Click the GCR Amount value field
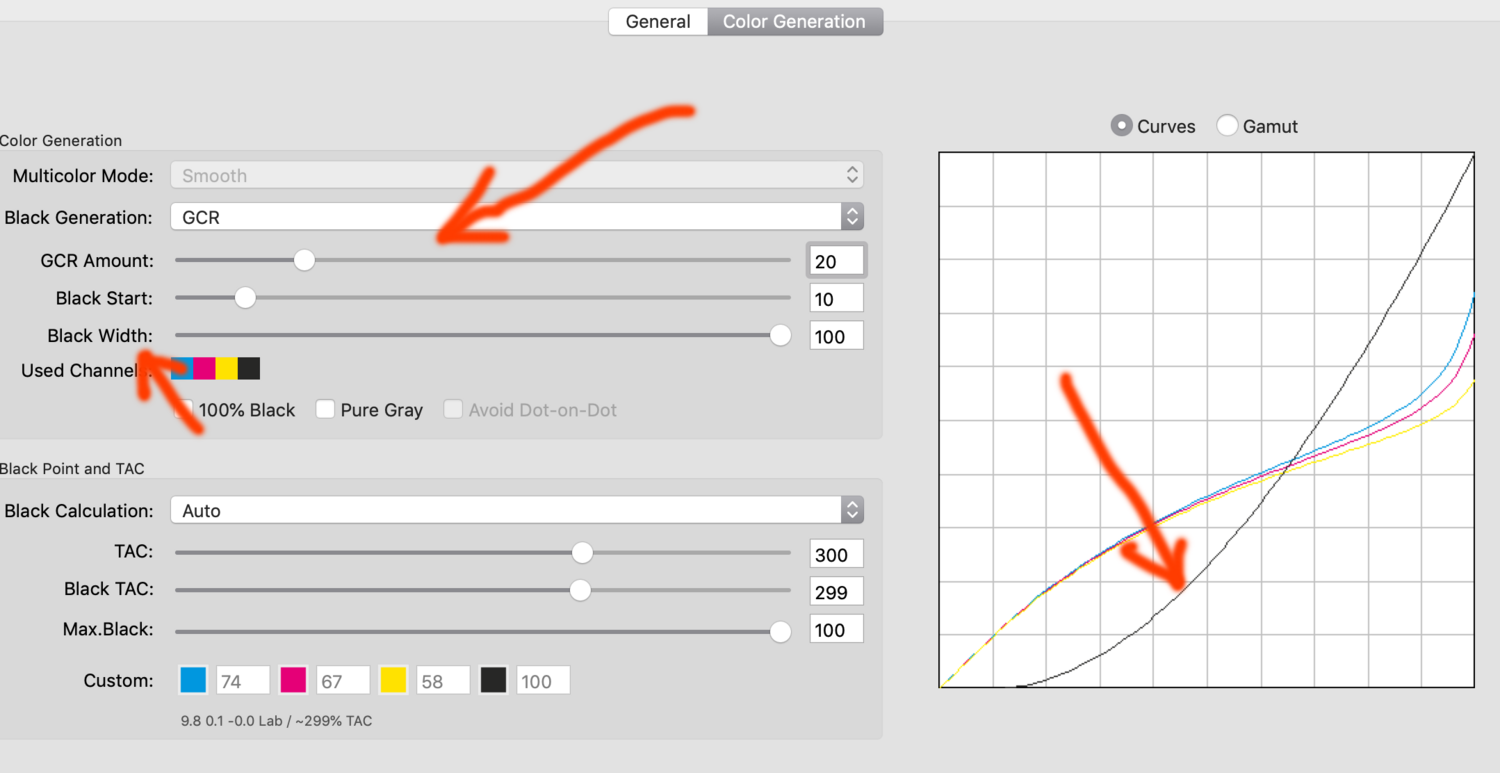 pyautogui.click(x=836, y=261)
